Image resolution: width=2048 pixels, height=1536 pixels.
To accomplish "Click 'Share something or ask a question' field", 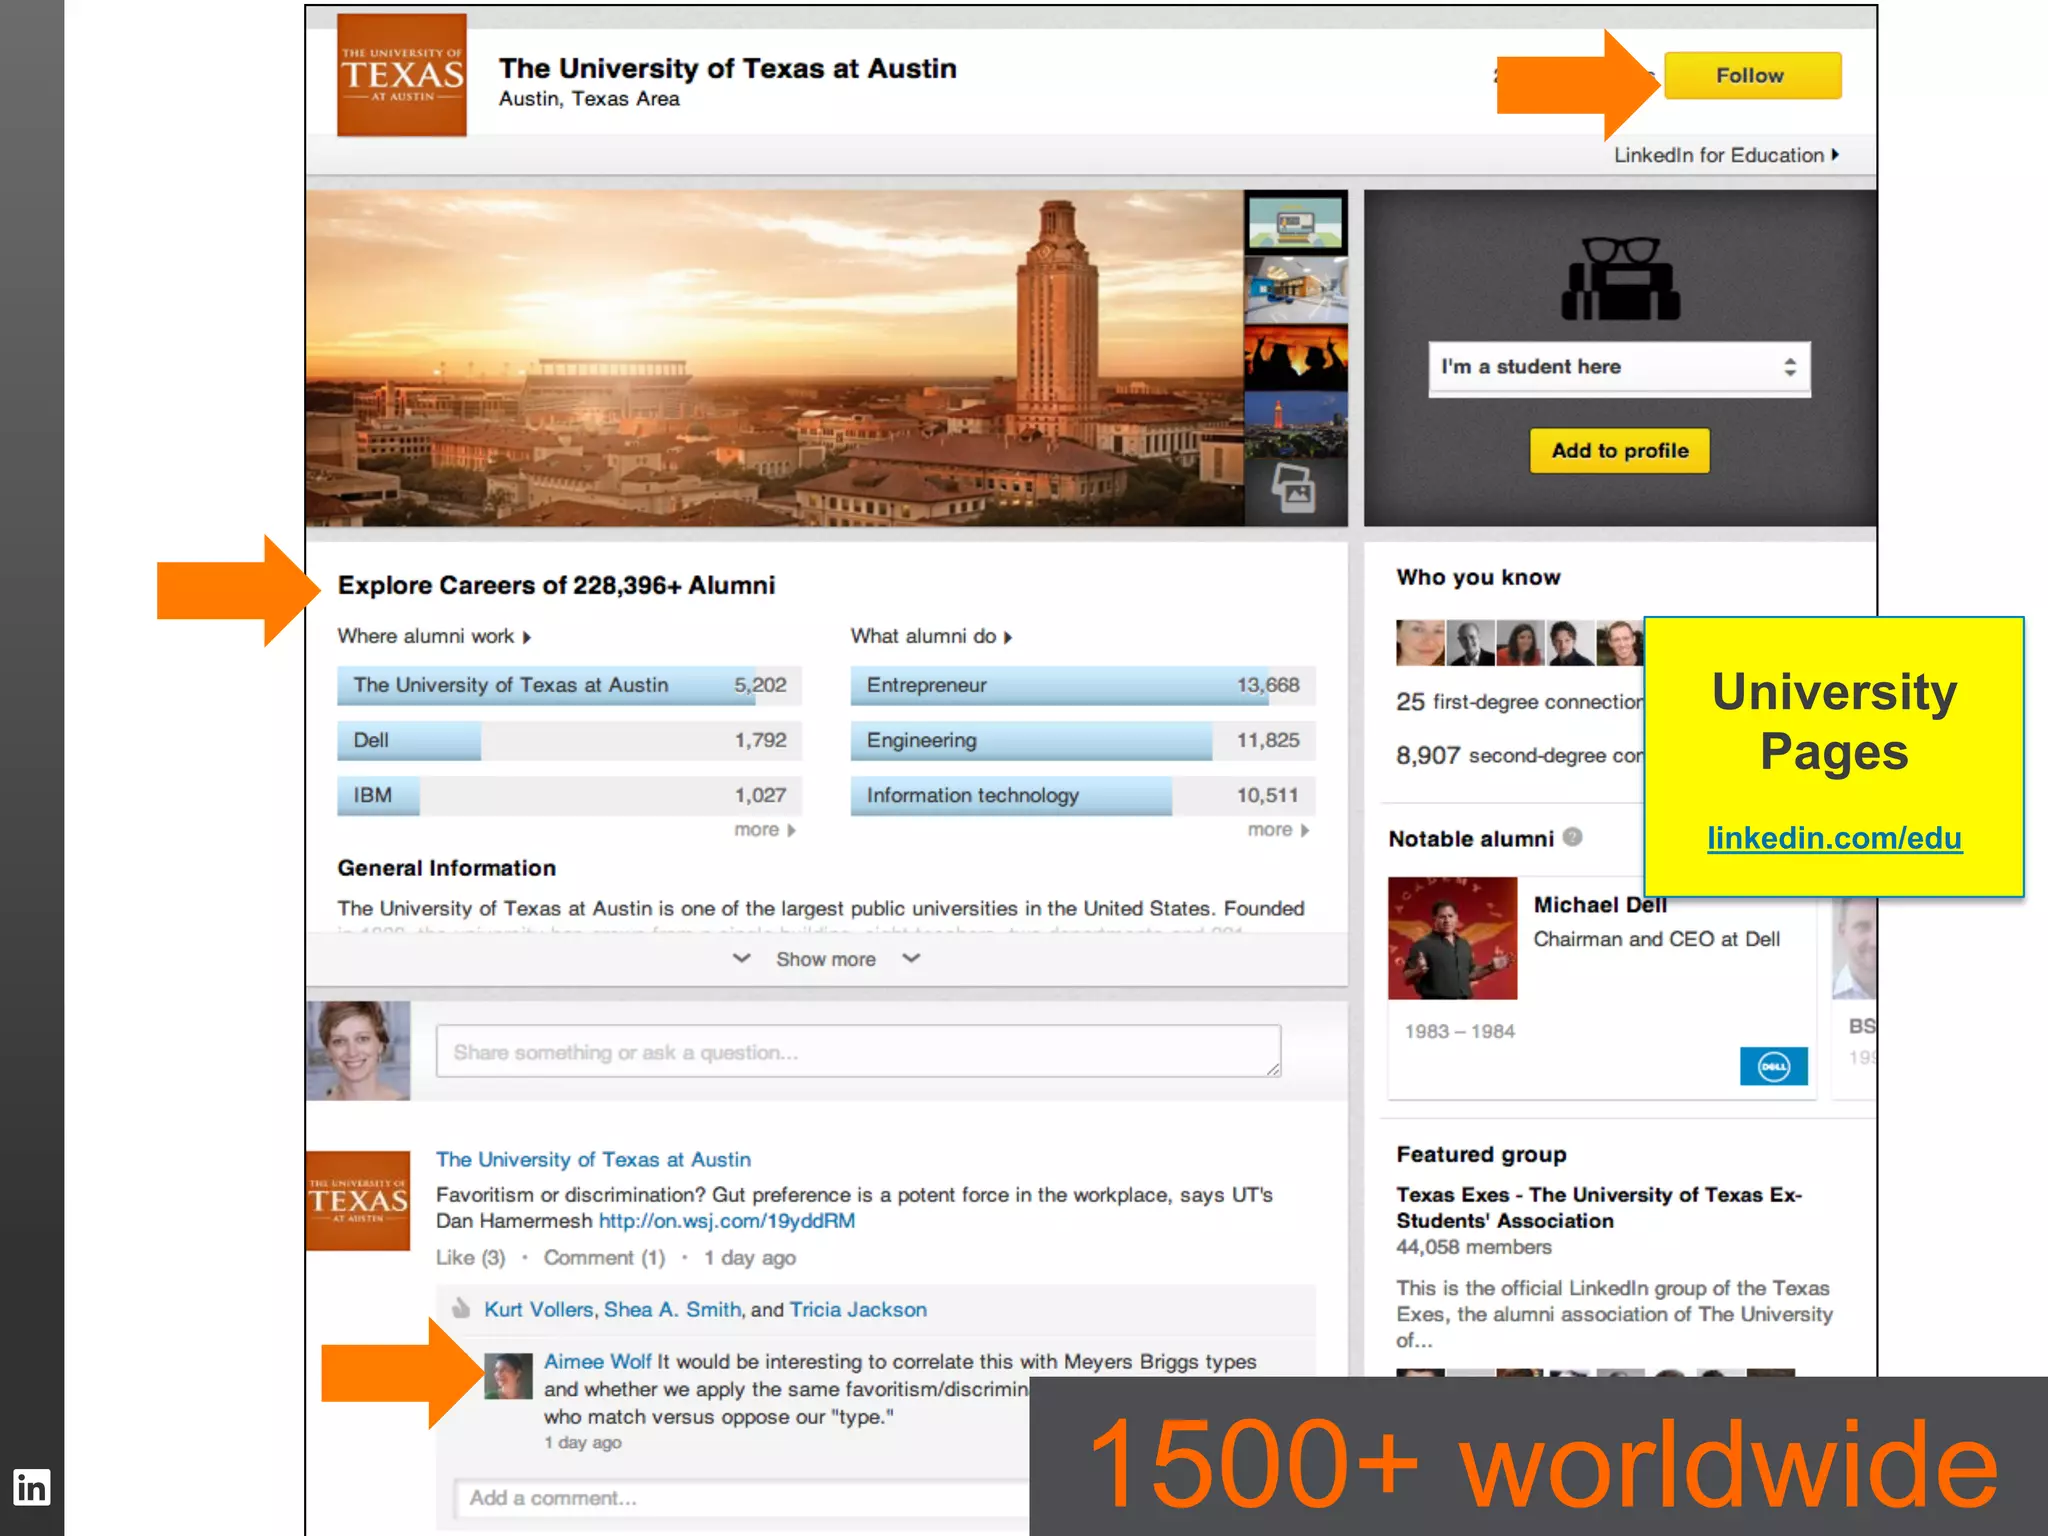I will pos(858,1051).
